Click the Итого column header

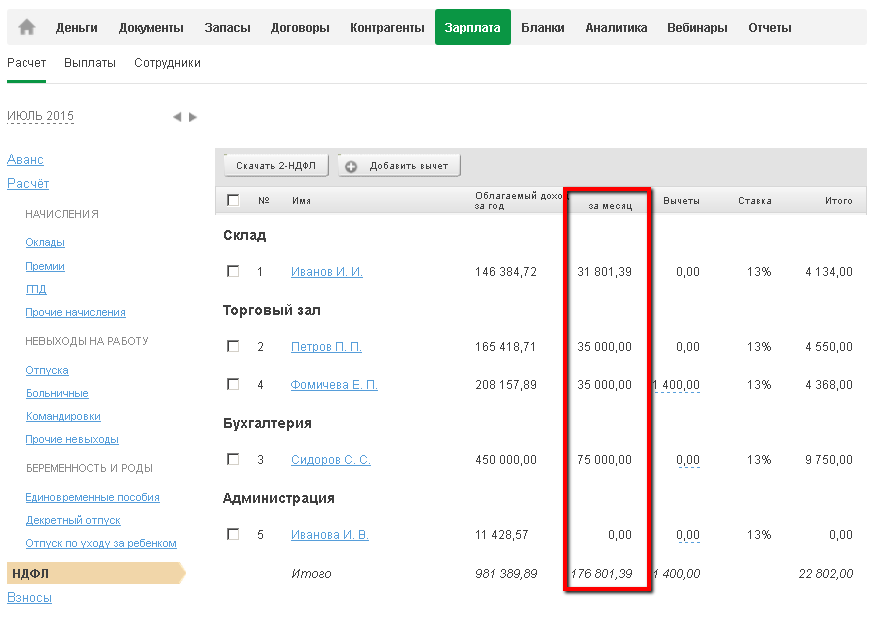pyautogui.click(x=839, y=201)
